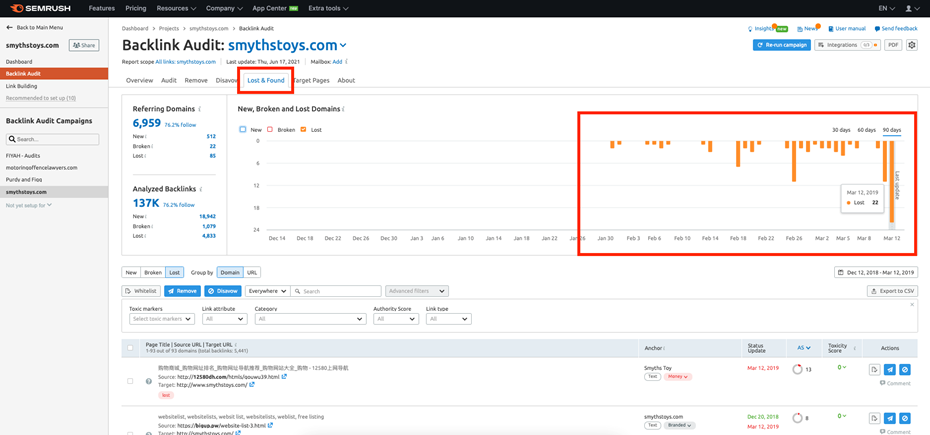Screen dimensions: 930x435
Task: Click Share button in sidebar
Action: click(84, 45)
